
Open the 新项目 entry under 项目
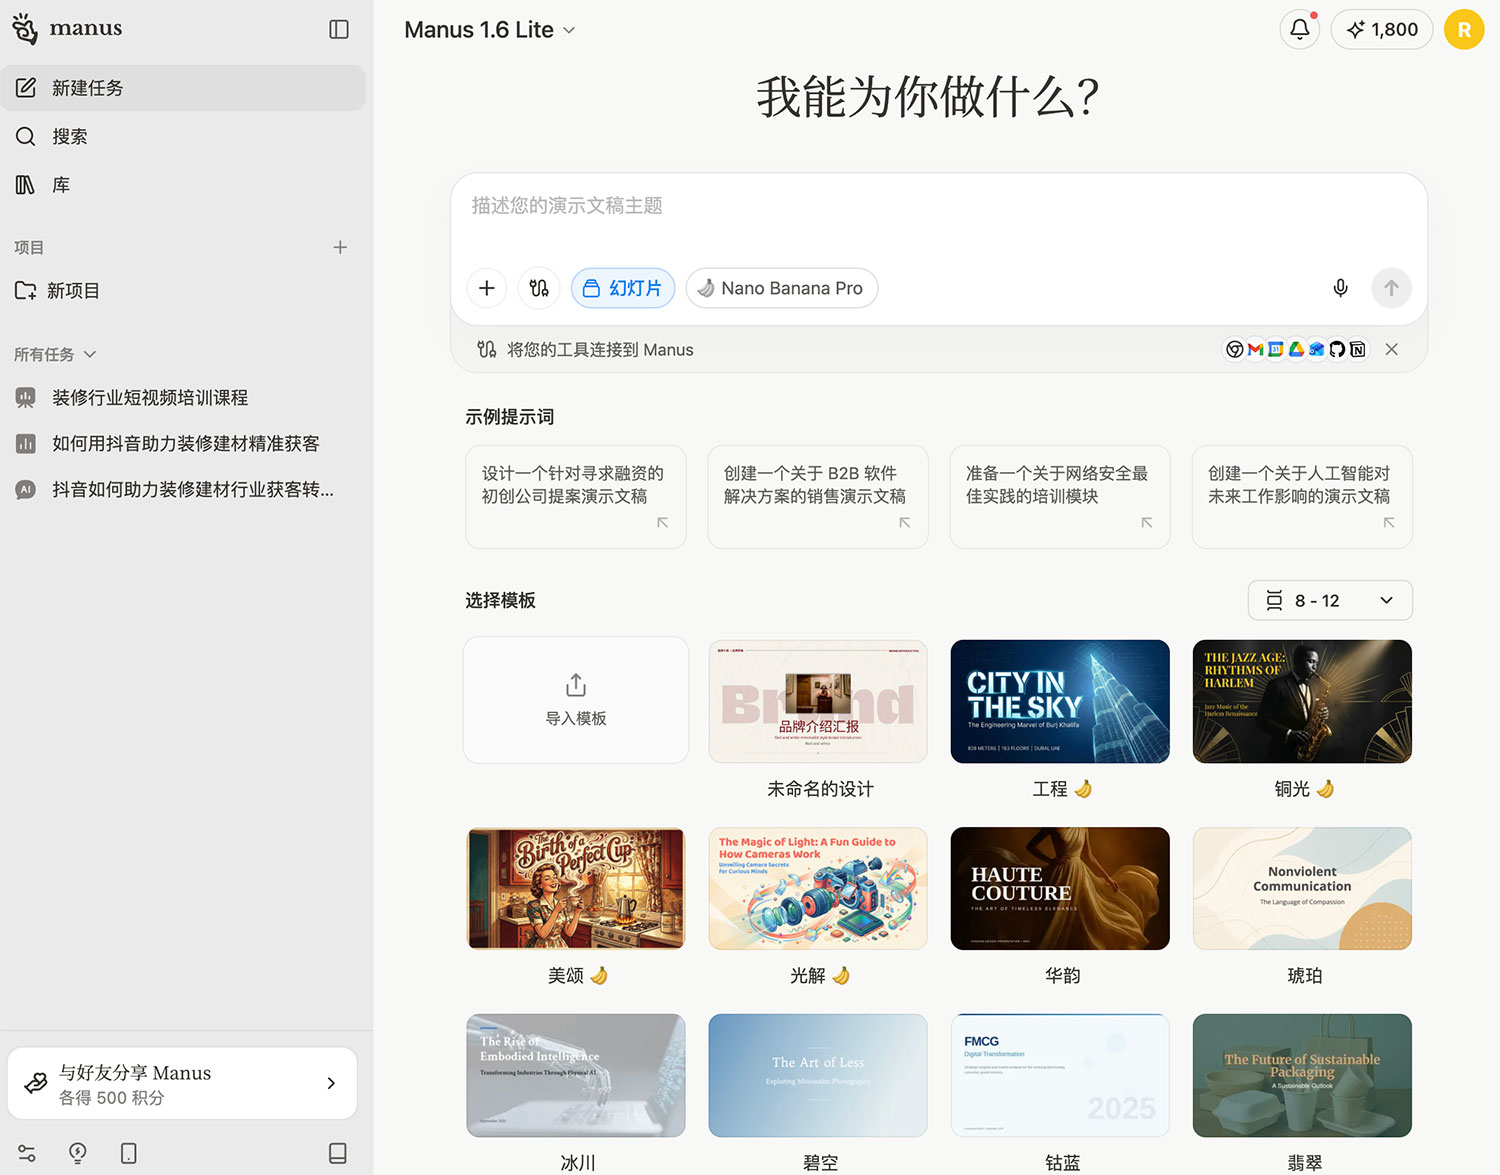(74, 290)
